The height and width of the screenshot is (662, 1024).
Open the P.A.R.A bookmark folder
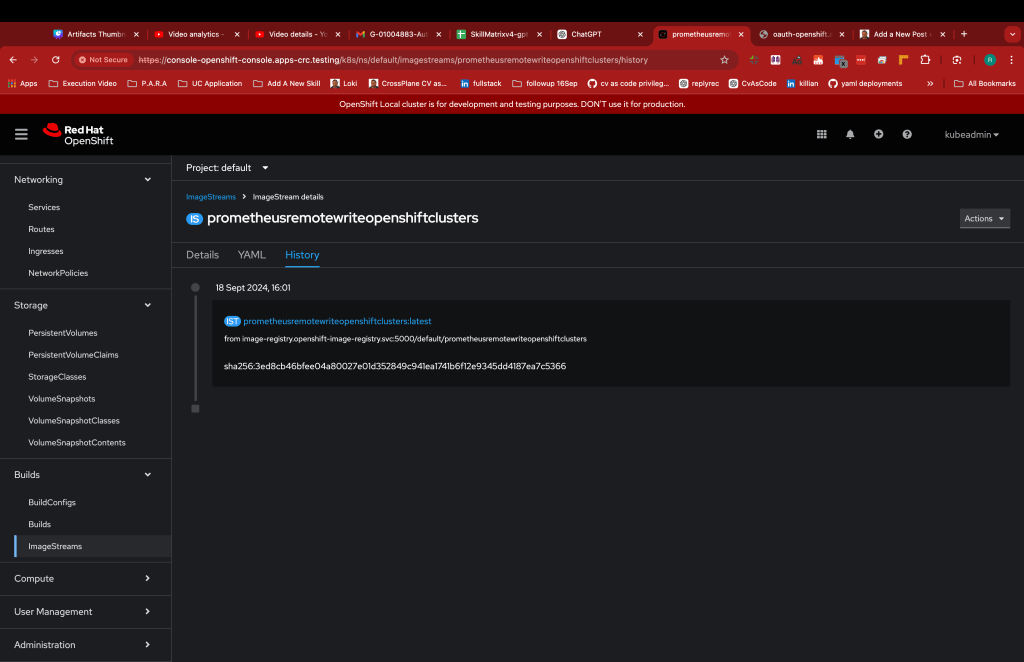pyautogui.click(x=147, y=84)
